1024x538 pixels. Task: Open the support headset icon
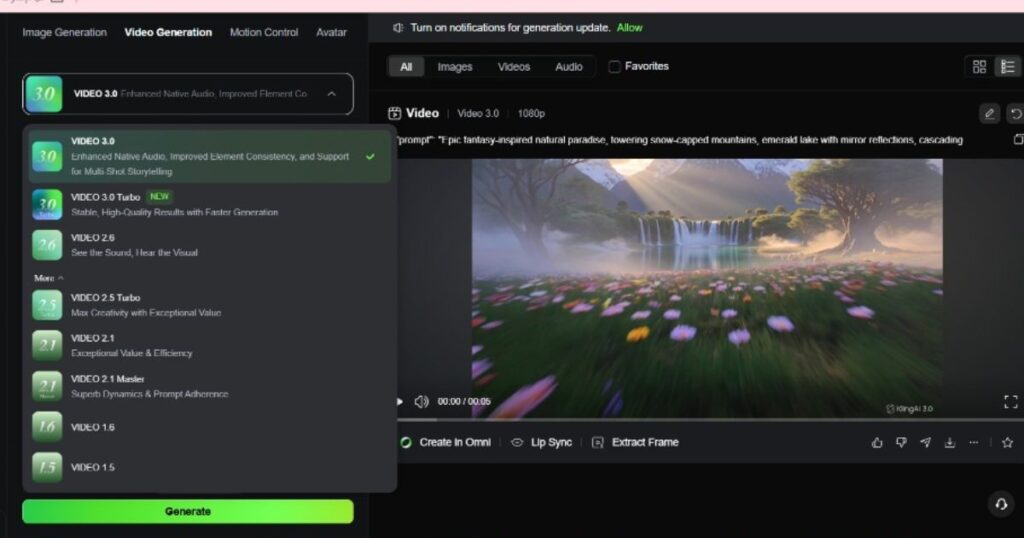coord(1001,504)
